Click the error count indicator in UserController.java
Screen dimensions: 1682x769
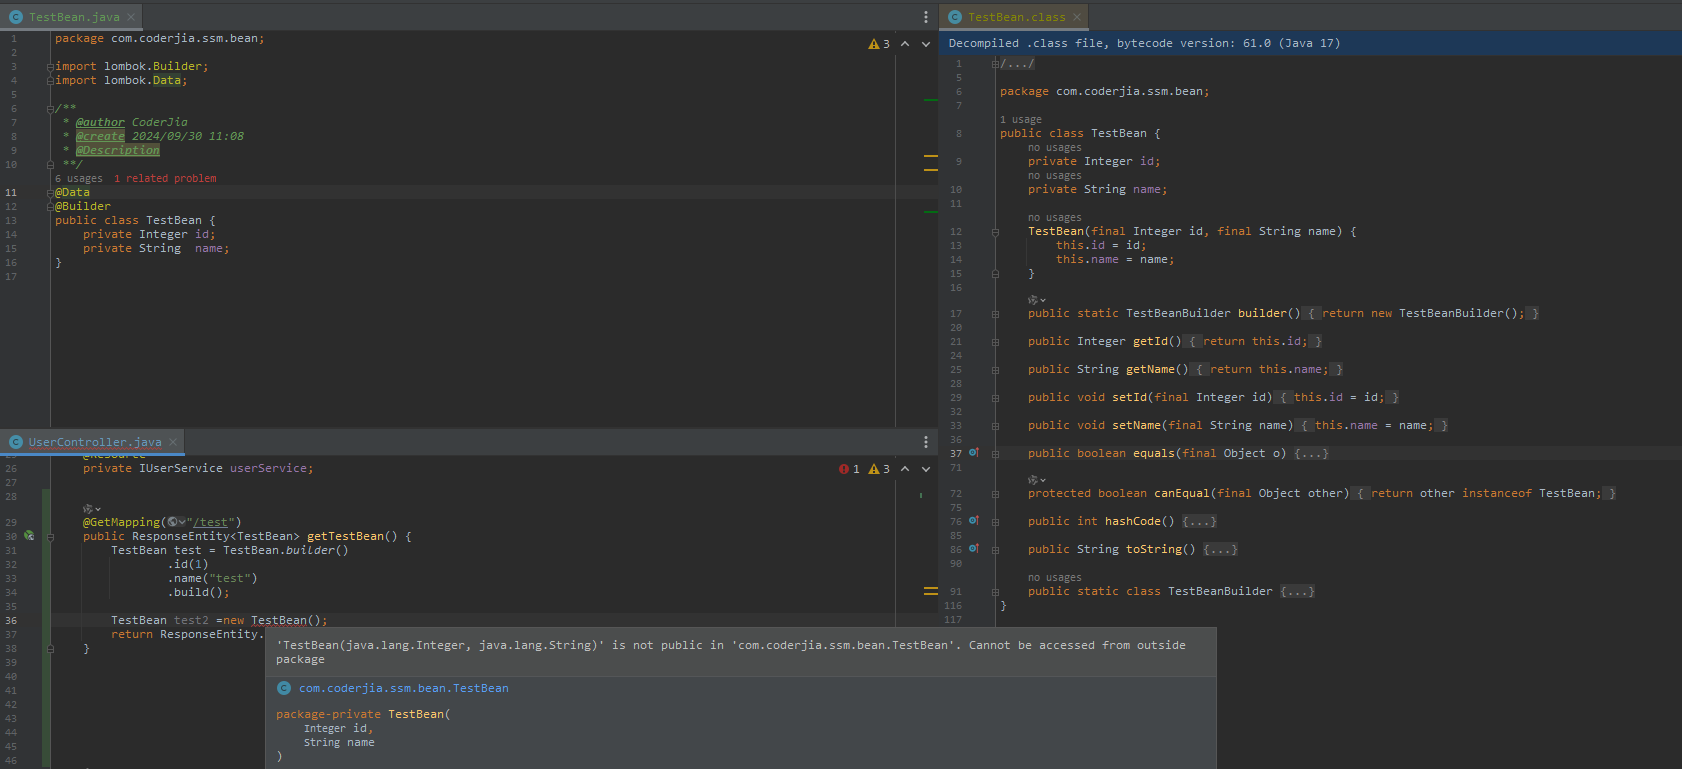coord(850,469)
